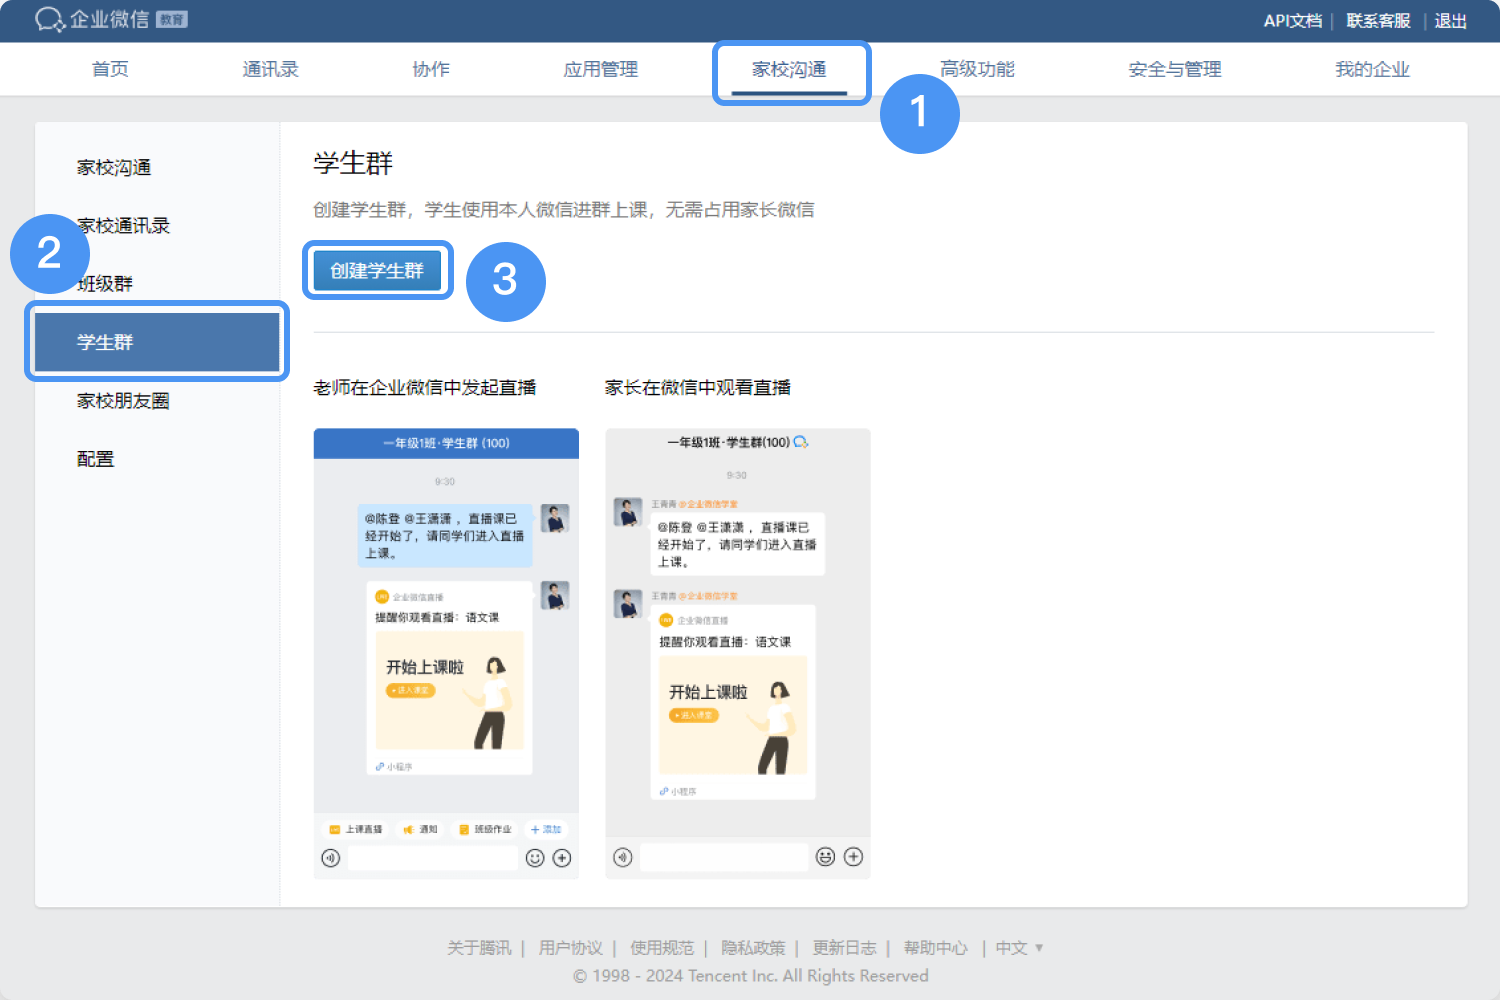Select 学生群 in the left sidebar
This screenshot has height=1000, width=1500.
157,342
